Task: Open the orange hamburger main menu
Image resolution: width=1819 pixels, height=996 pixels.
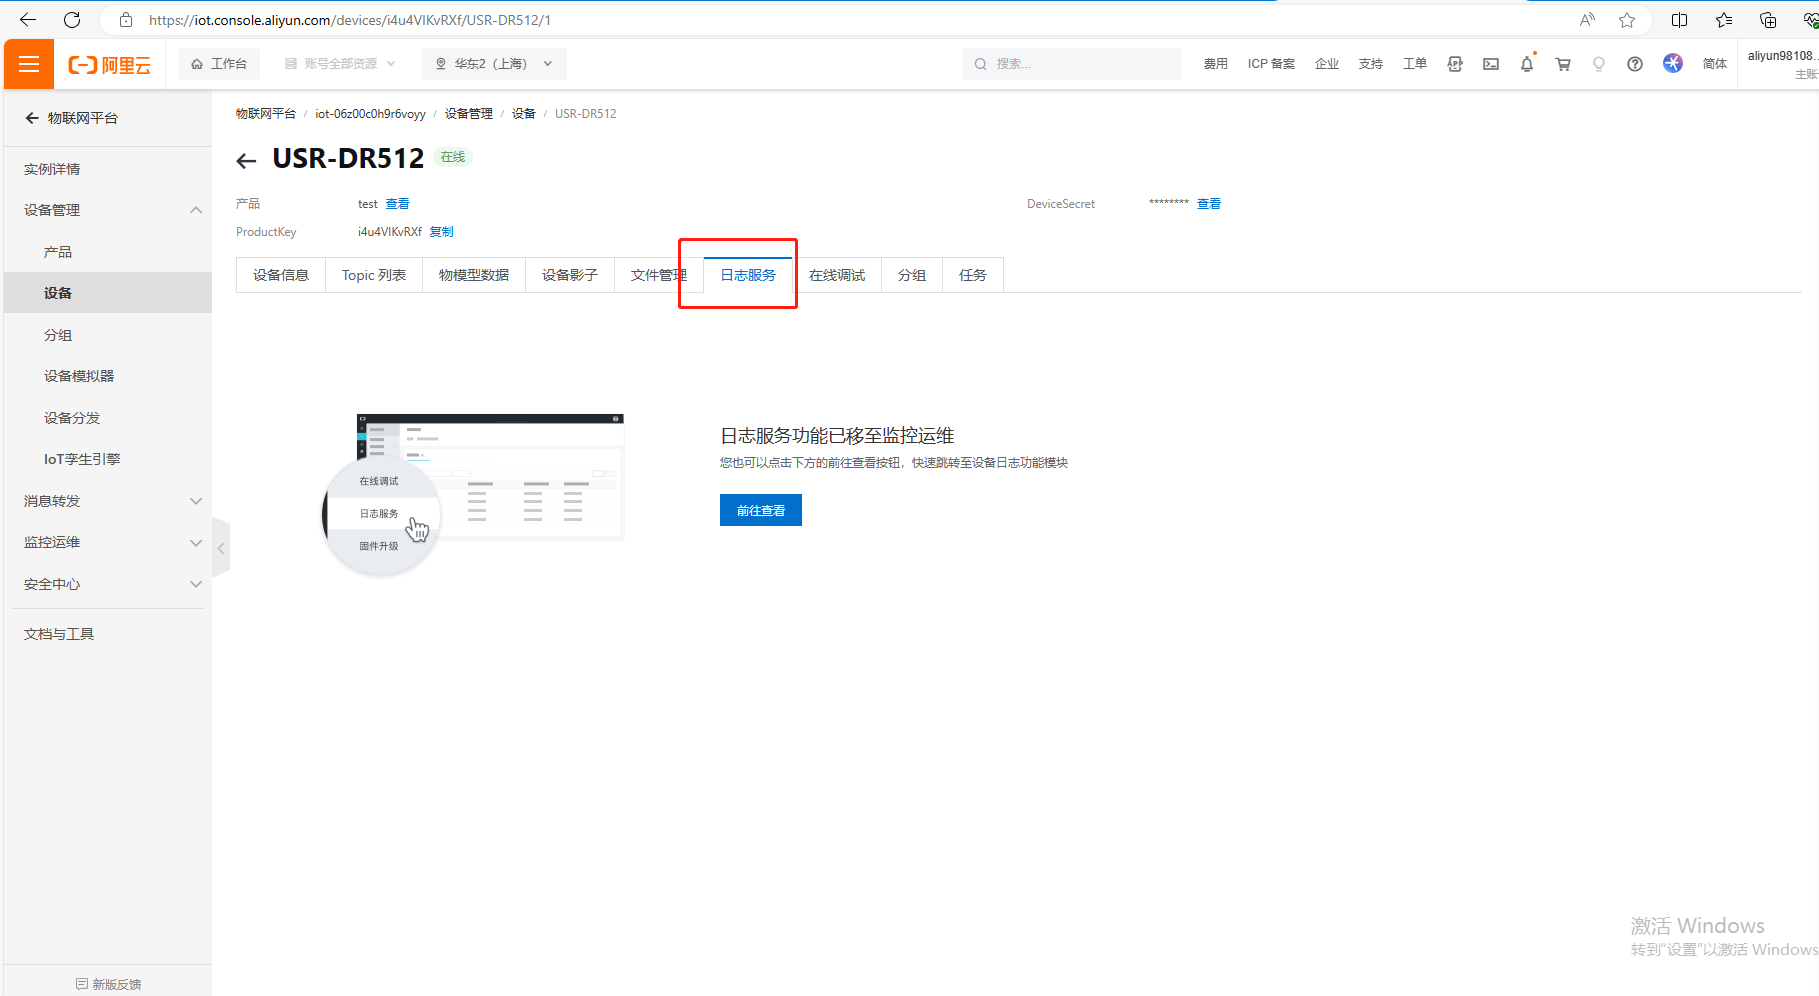Action: point(29,65)
